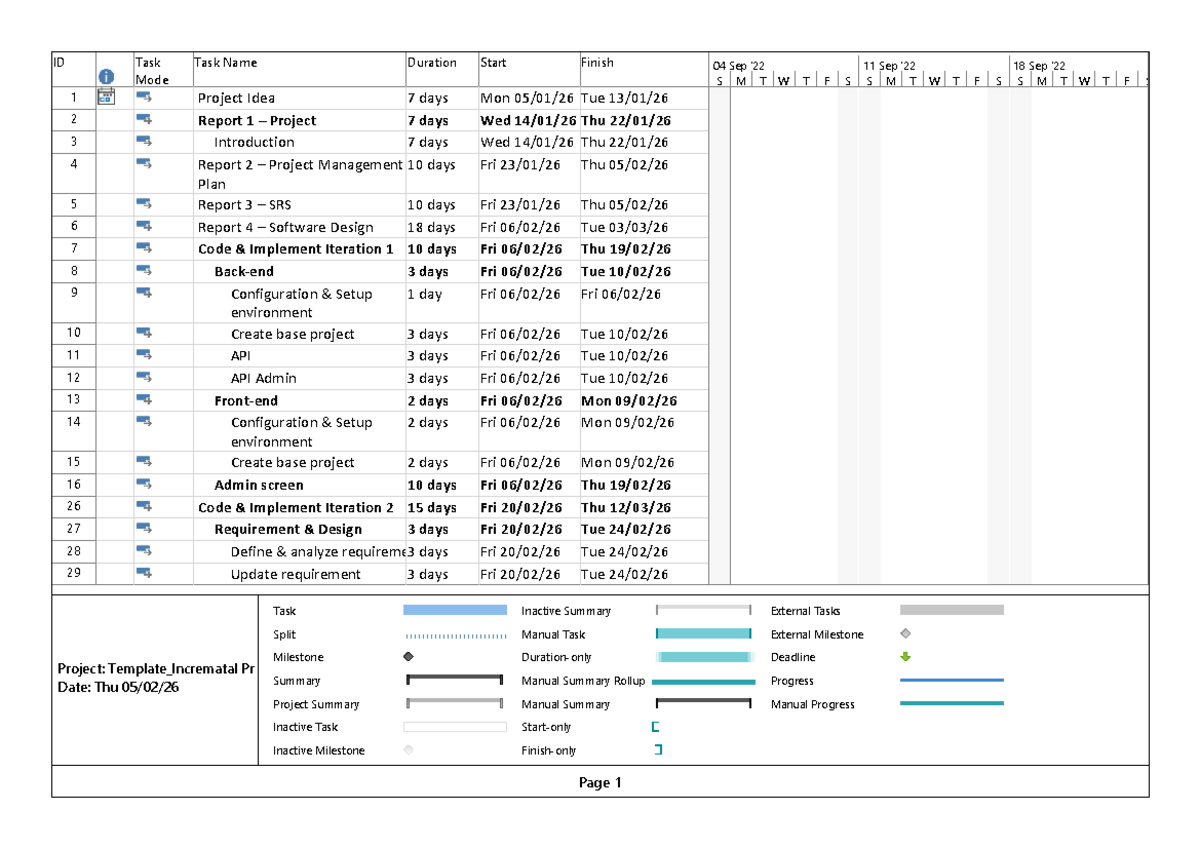Click the green Deadline arrow in legend
The width and height of the screenshot is (1200, 849).
906,657
